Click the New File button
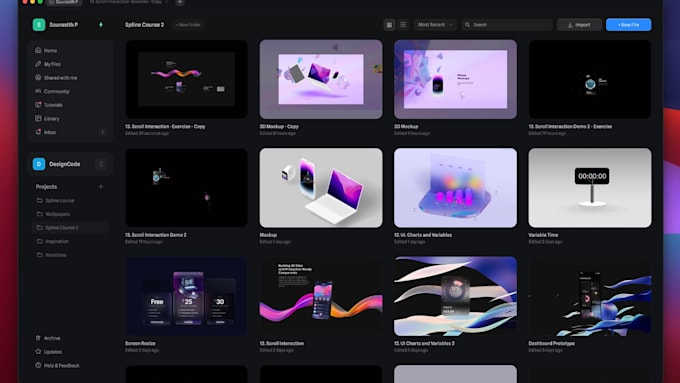Viewport: 680px width, 383px height. tap(628, 25)
